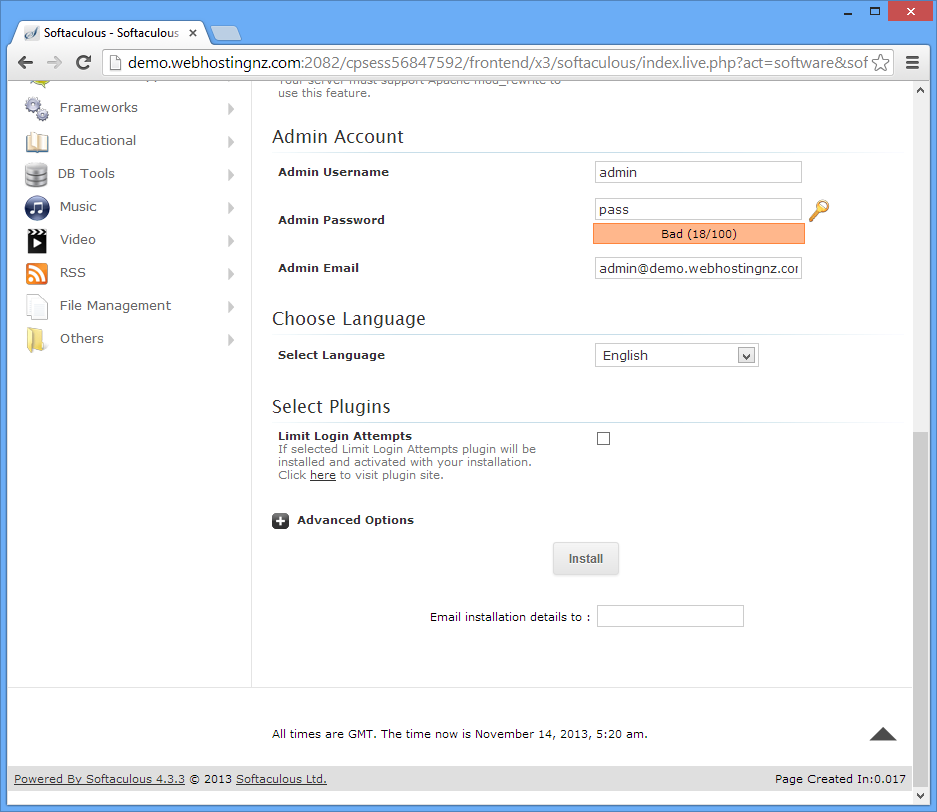The width and height of the screenshot is (937, 812).
Task: Click the password strength bar
Action: pyautogui.click(x=698, y=234)
